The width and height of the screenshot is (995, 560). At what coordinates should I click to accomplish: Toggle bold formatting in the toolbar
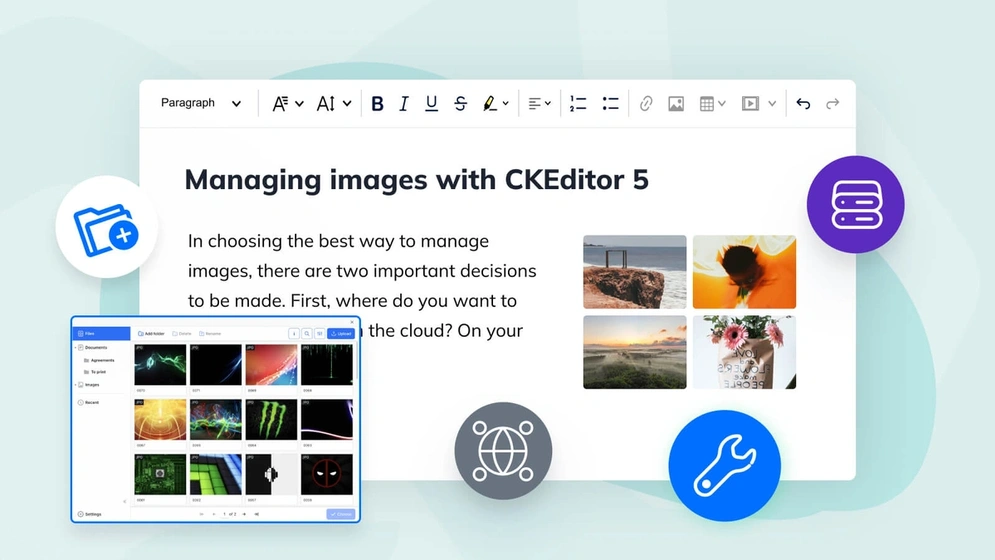(x=377, y=104)
